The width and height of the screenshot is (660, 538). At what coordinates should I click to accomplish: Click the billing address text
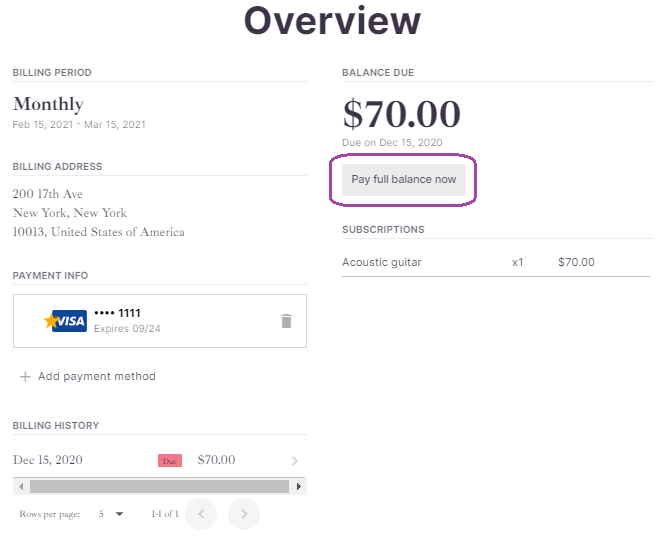pos(98,213)
